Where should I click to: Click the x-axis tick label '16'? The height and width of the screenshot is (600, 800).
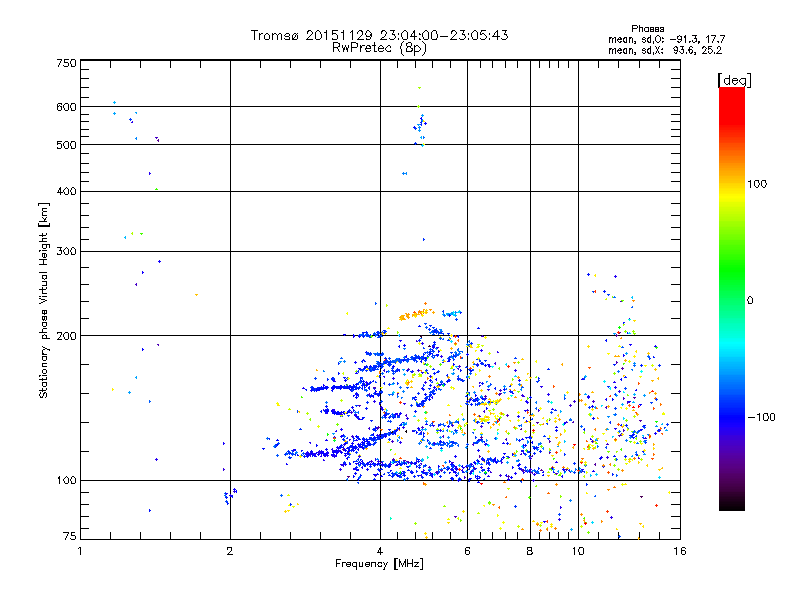pos(680,551)
